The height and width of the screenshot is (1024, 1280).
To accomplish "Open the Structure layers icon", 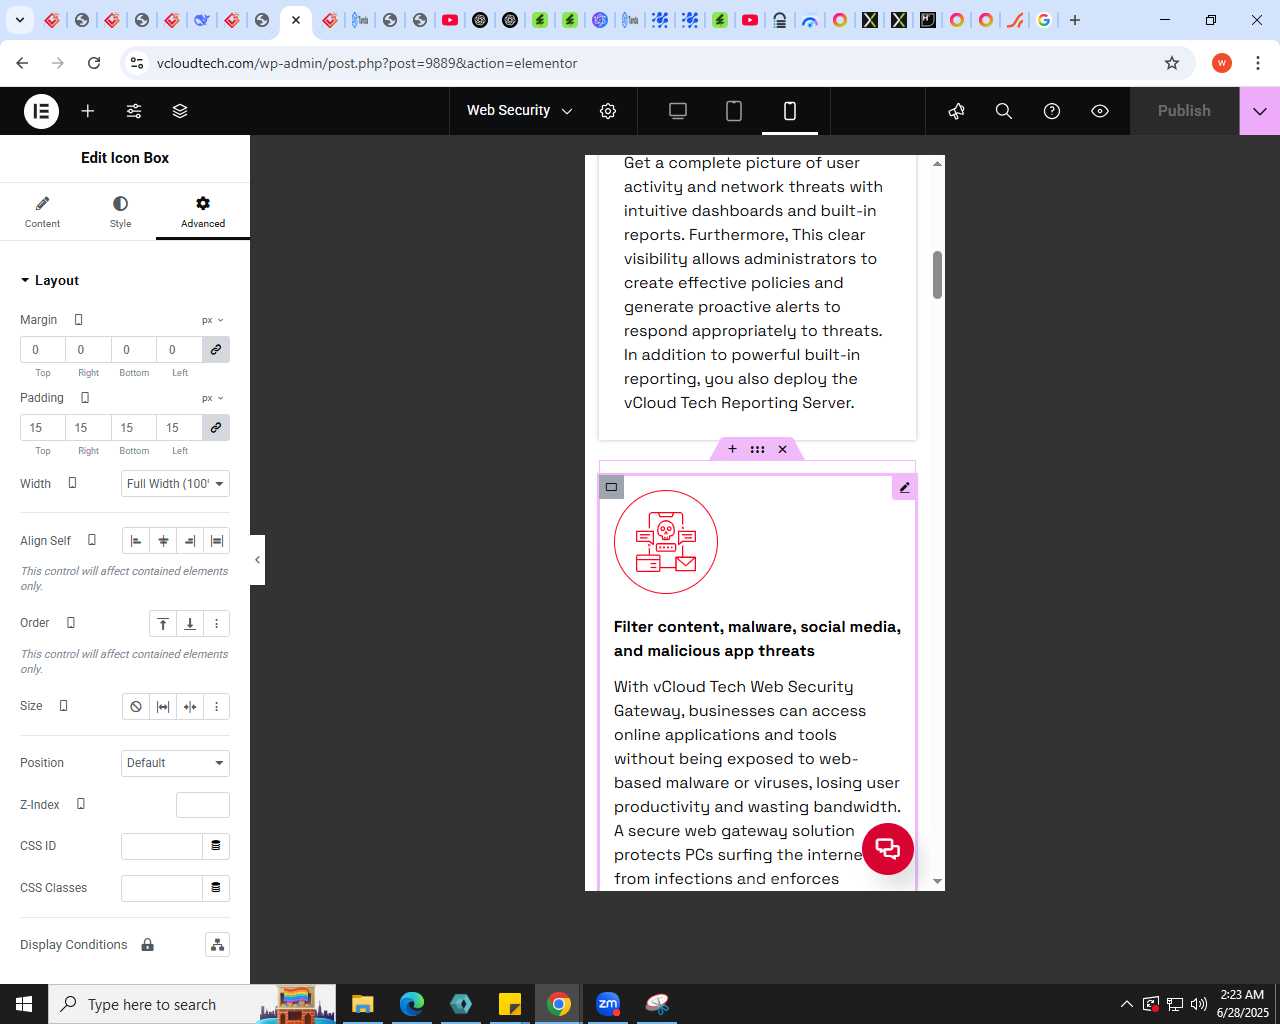I will point(180,111).
